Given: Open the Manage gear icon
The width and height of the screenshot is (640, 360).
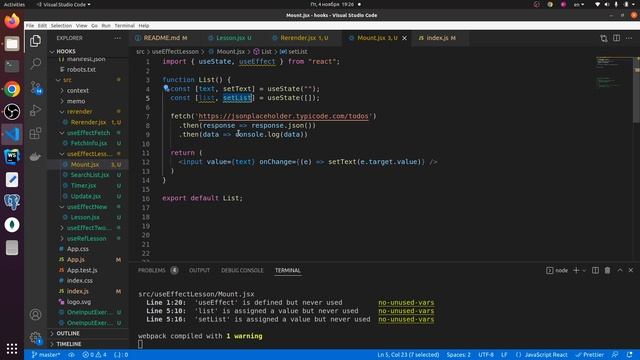Looking at the screenshot, I should pos(36,338).
